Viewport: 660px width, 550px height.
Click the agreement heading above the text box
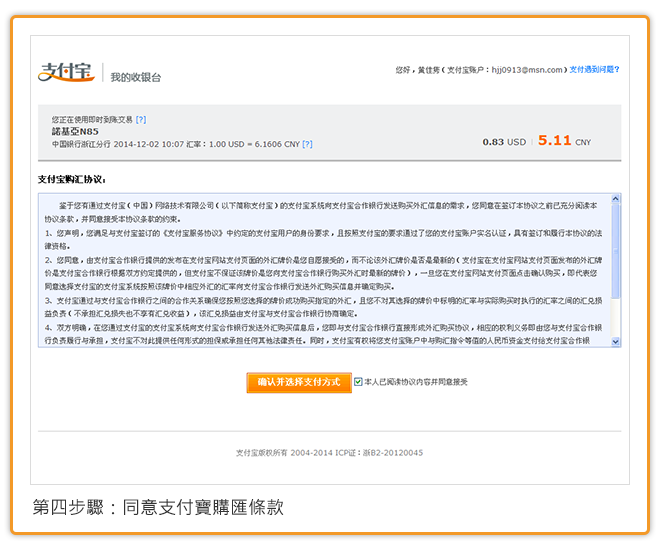tap(72, 179)
